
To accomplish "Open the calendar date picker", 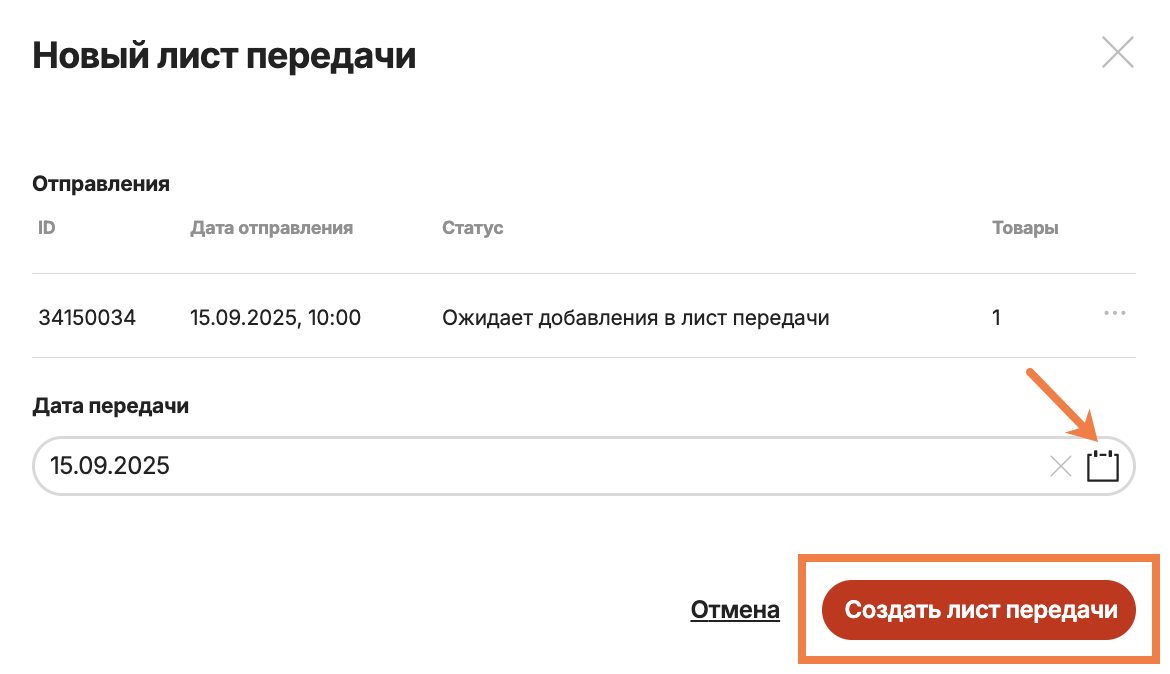I will (x=1102, y=466).
